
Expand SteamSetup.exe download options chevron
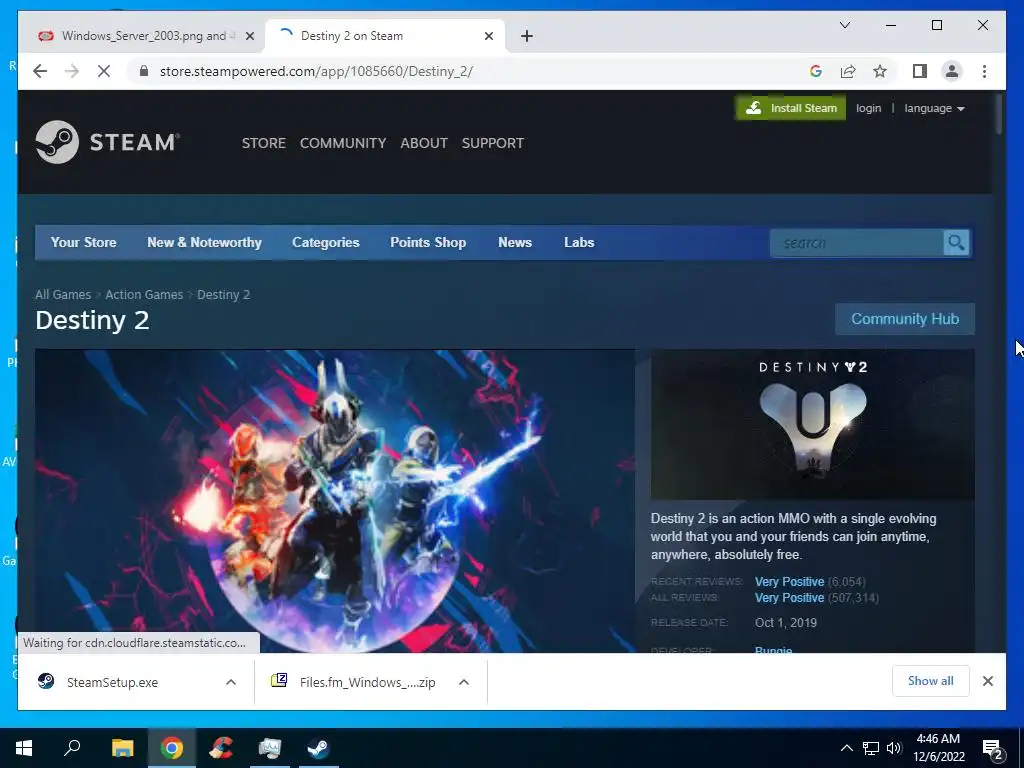(x=231, y=682)
